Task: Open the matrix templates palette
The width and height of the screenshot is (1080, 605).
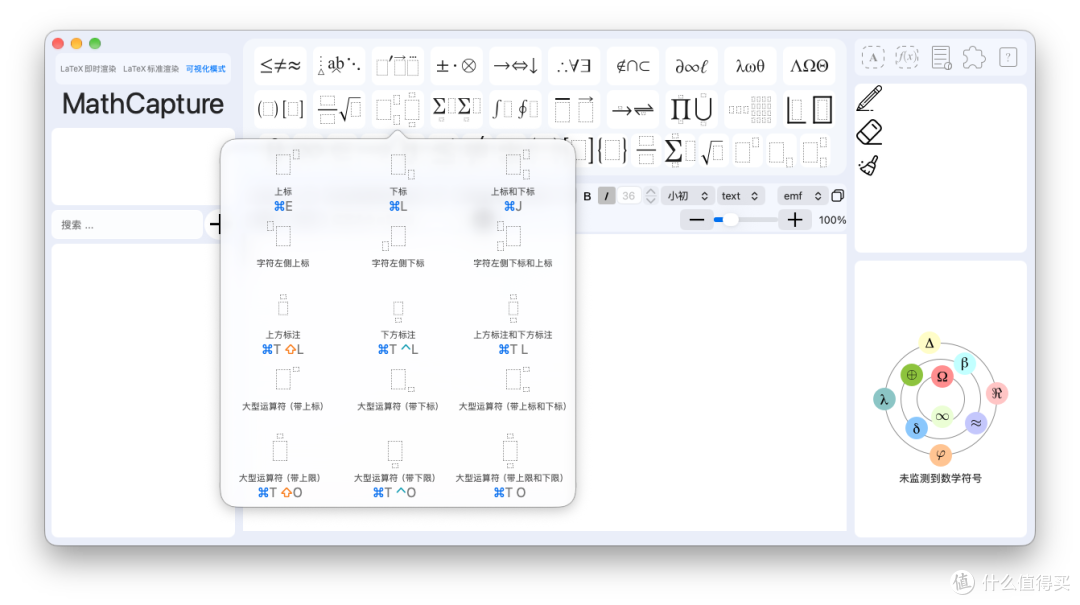Action: coord(750,109)
